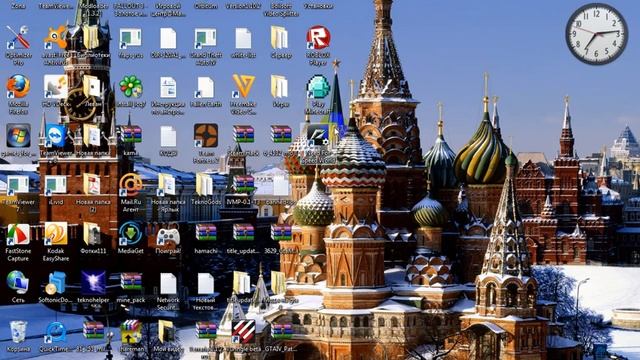640x360 pixels.
Task: Open the Игры folder
Action: [279, 87]
